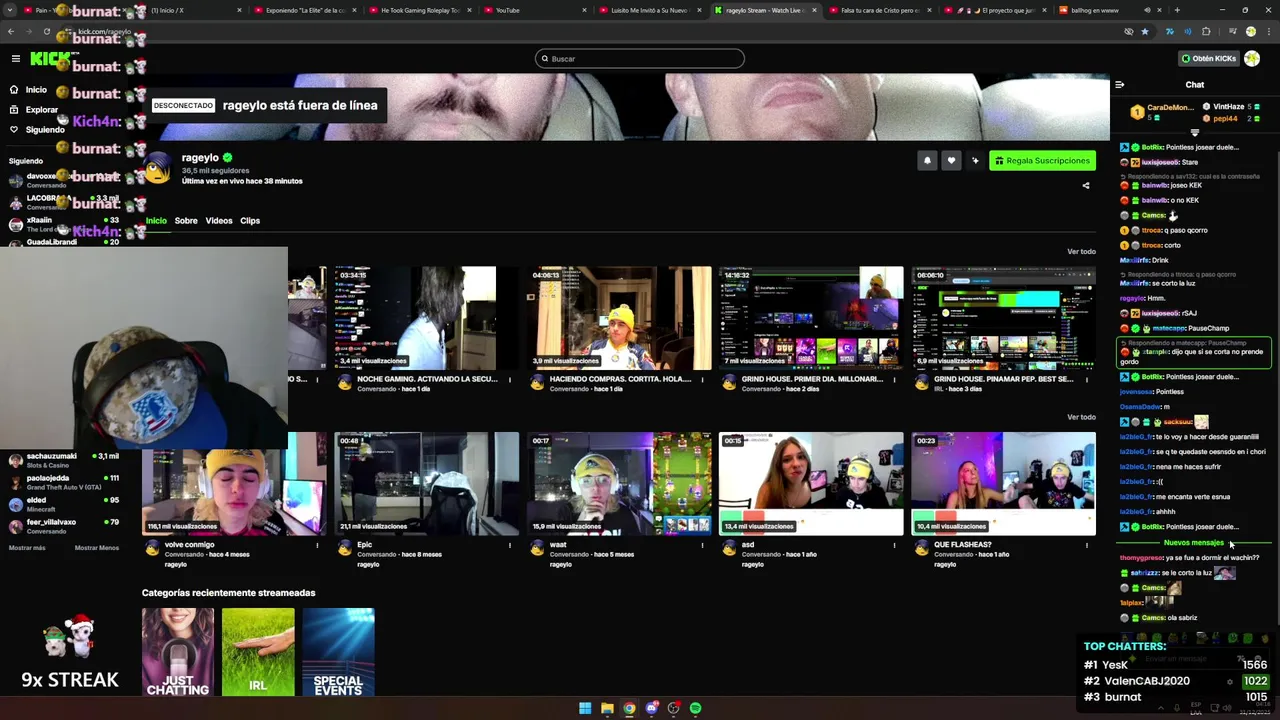Open the asd clip thumbnail
The width and height of the screenshot is (1280, 720).
(811, 484)
